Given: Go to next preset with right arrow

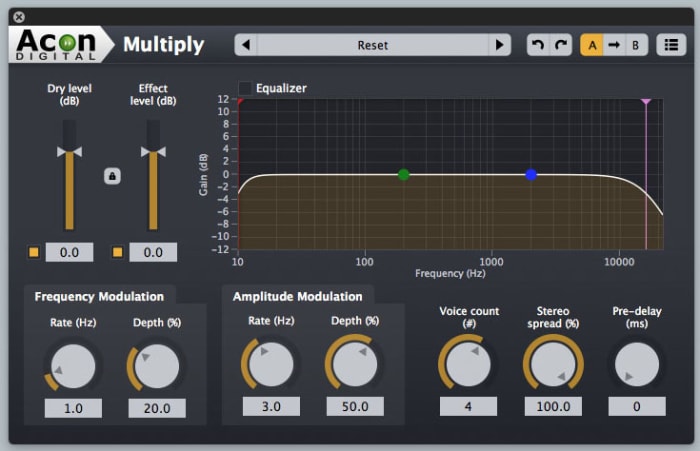Looking at the screenshot, I should pos(499,45).
